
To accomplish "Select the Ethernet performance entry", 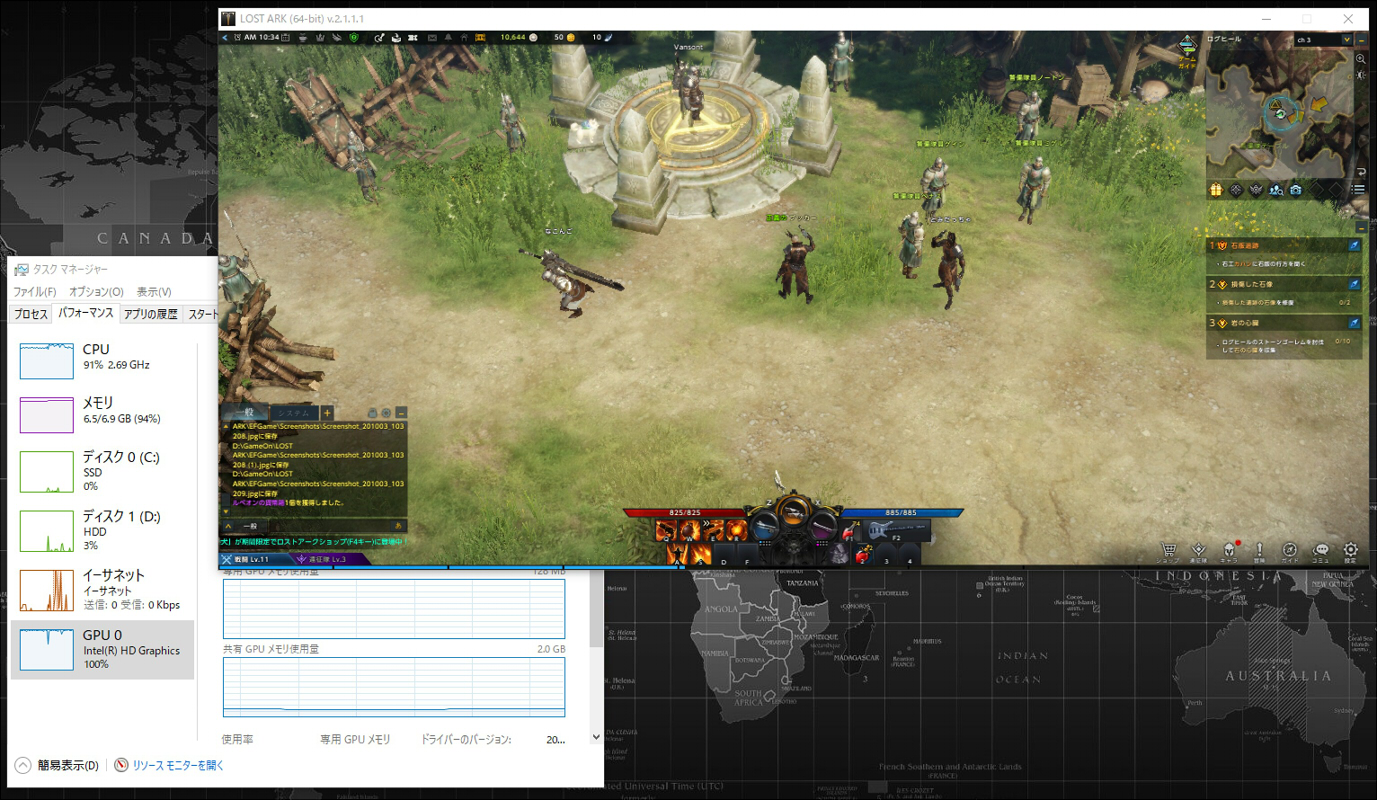I will [x=103, y=589].
